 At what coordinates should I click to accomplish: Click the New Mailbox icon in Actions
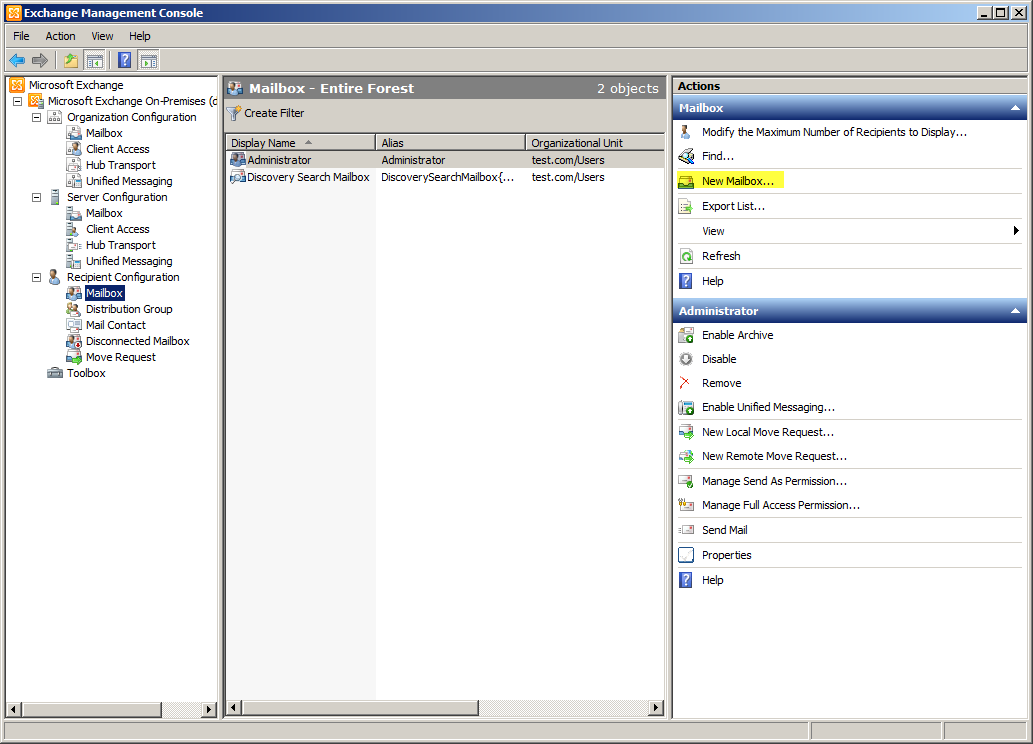coord(686,181)
